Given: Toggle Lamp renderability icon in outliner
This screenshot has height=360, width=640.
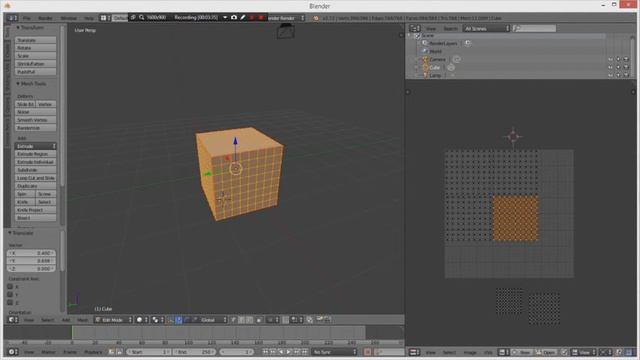Looking at the screenshot, I should coord(626,75).
